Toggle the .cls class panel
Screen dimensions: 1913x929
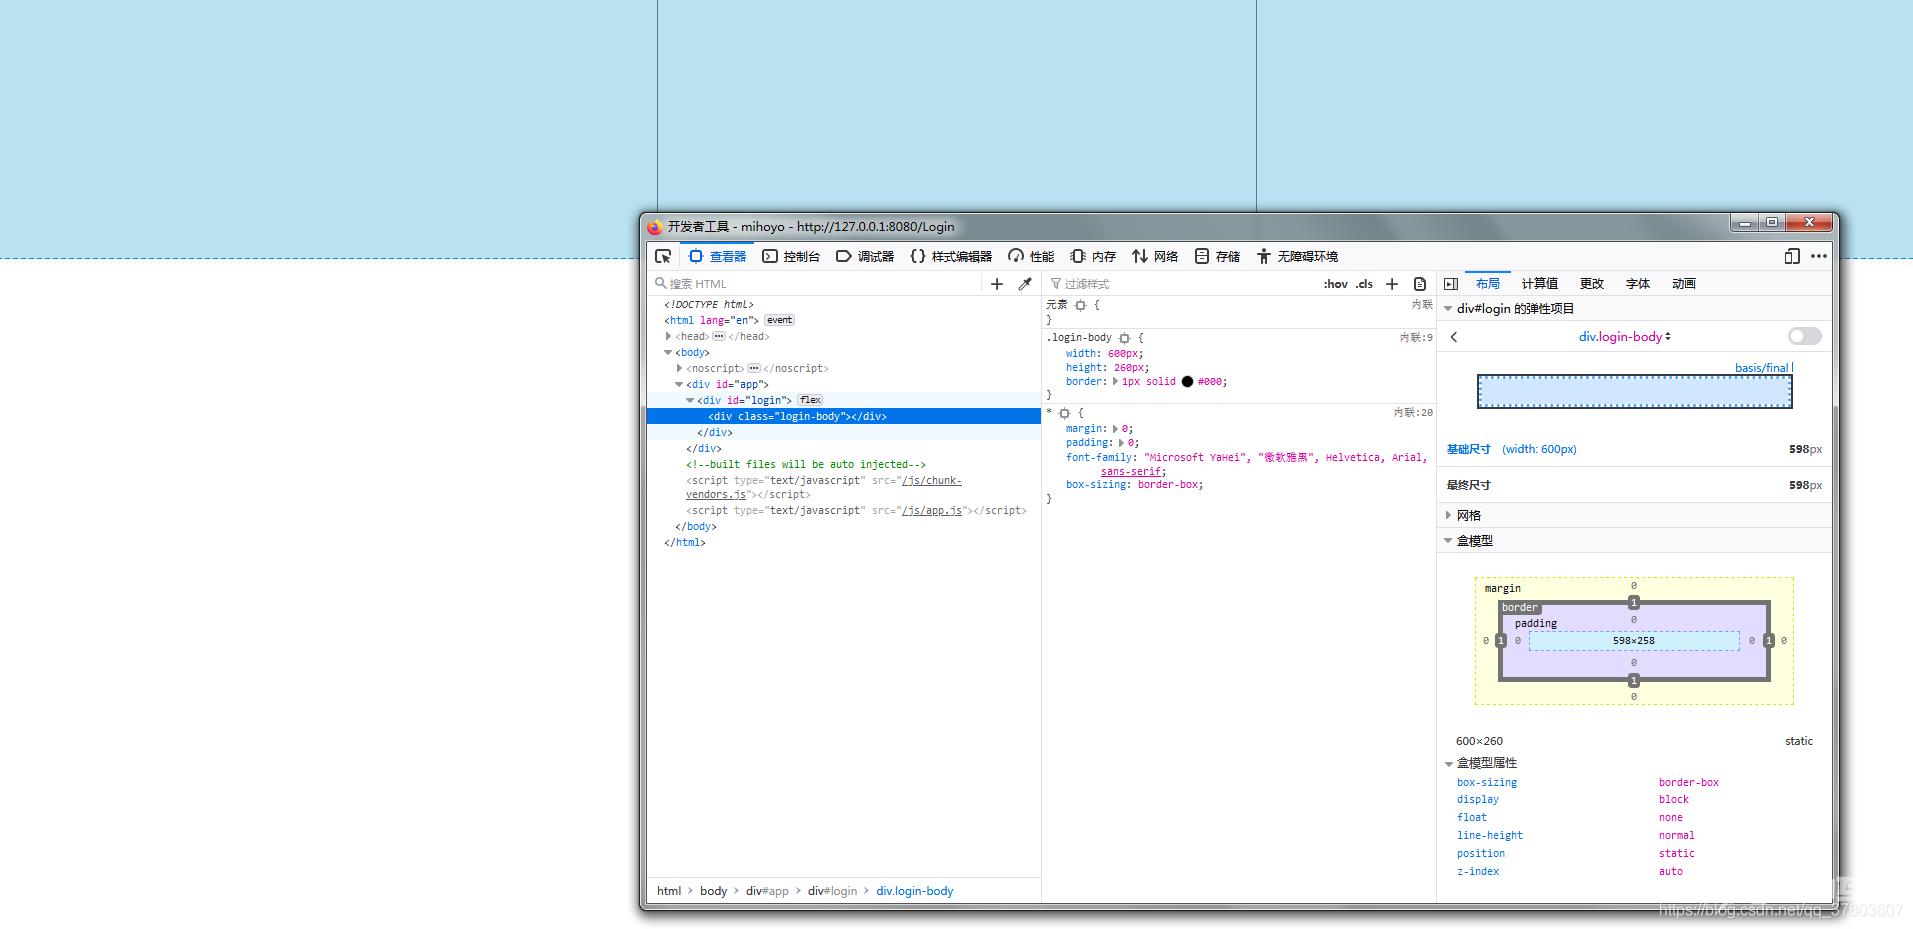pyautogui.click(x=1365, y=284)
